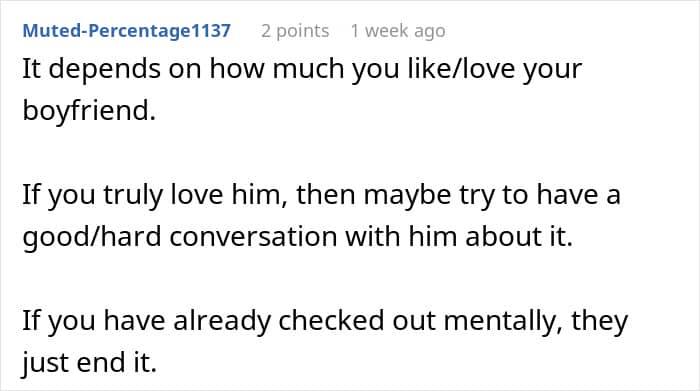700x391 pixels.
Task: Click the good/hard conversation text line
Action: [x=298, y=236]
